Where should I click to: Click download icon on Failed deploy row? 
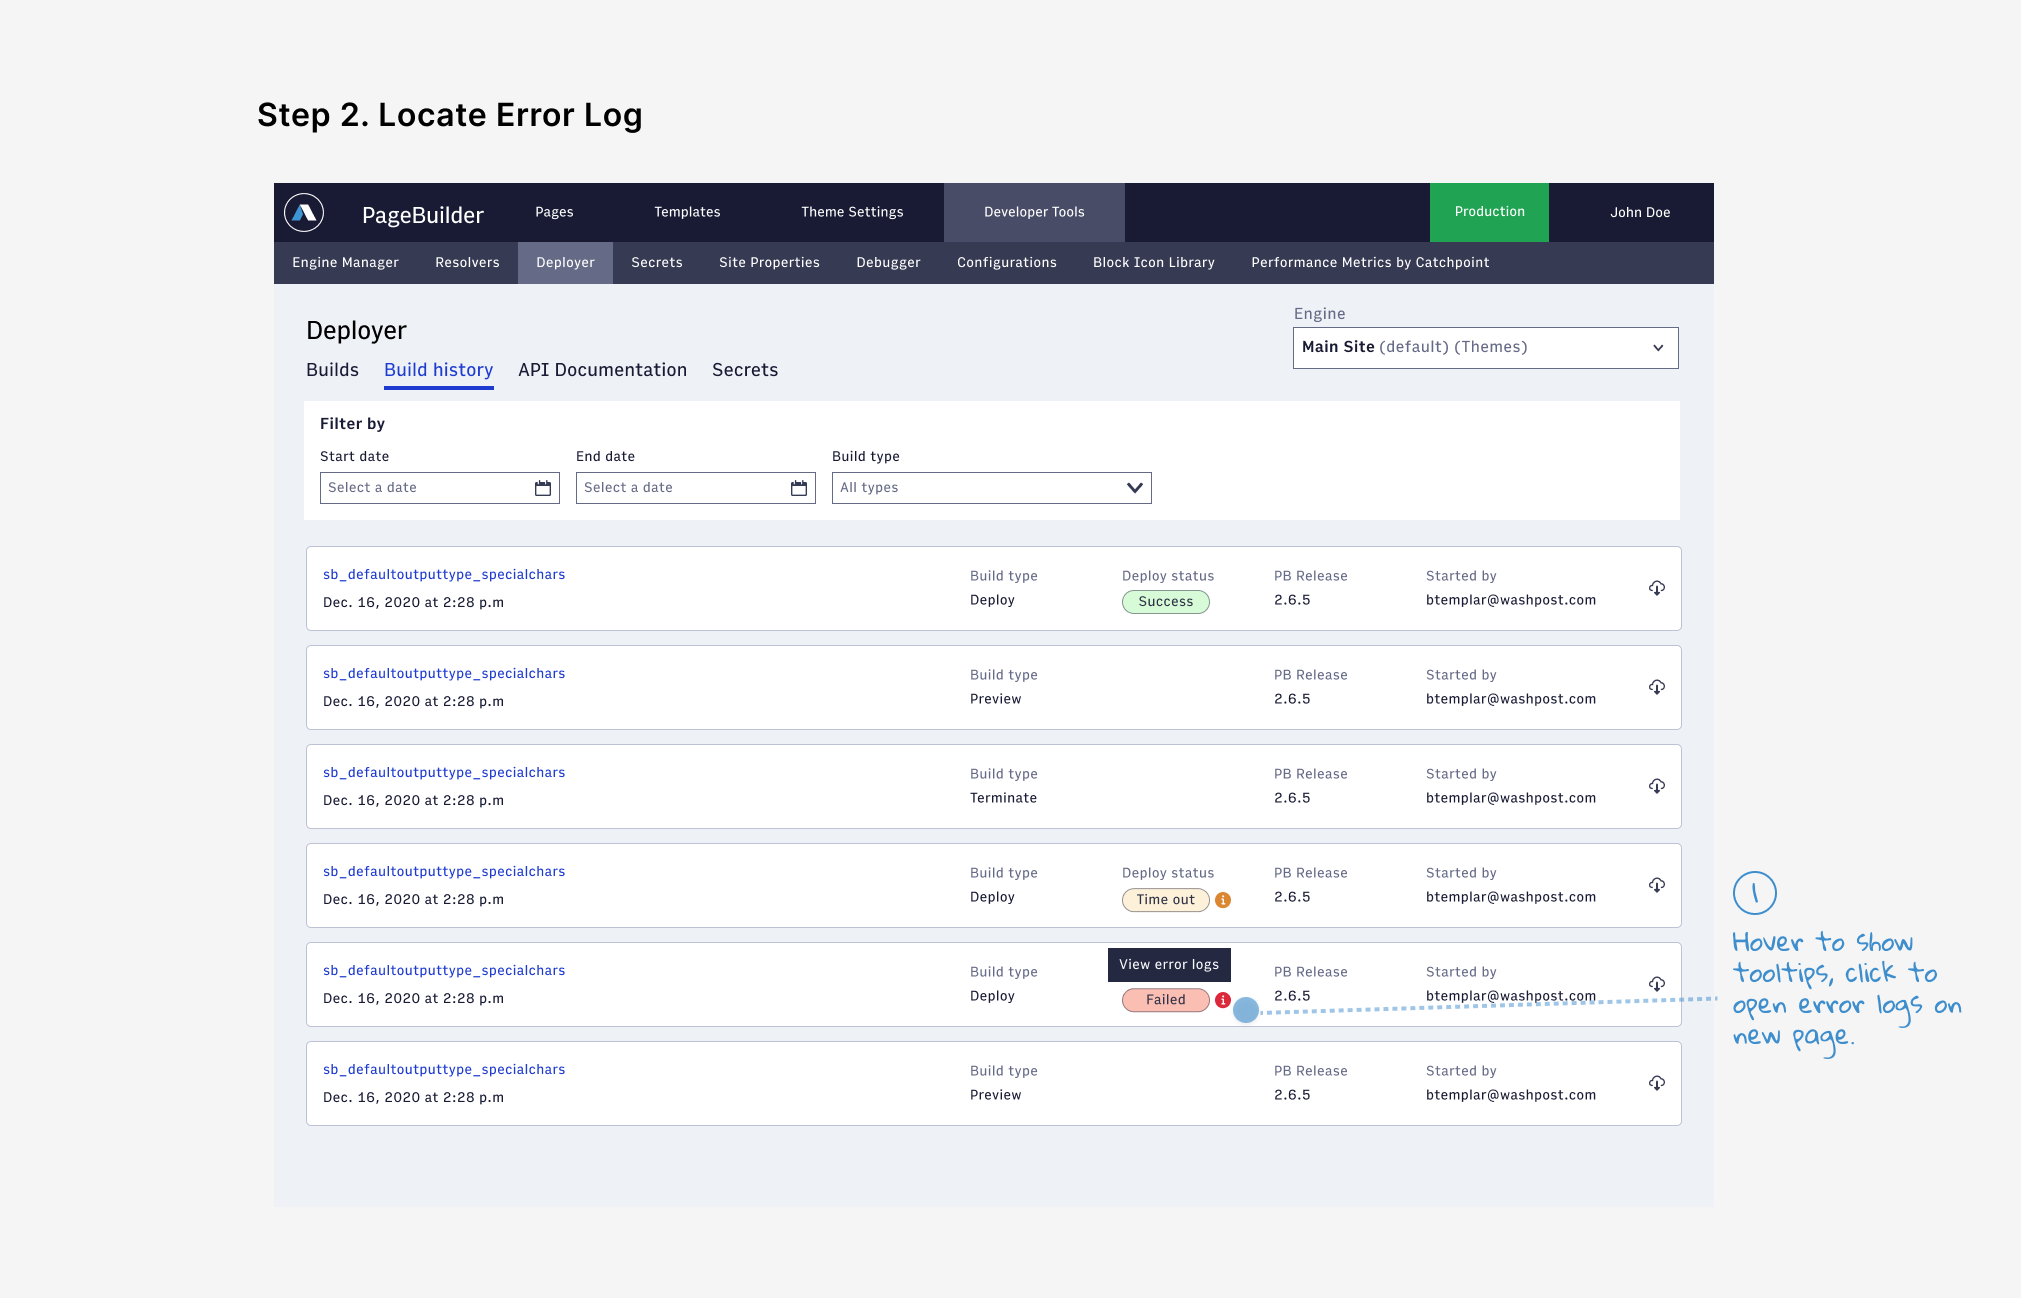[1656, 984]
